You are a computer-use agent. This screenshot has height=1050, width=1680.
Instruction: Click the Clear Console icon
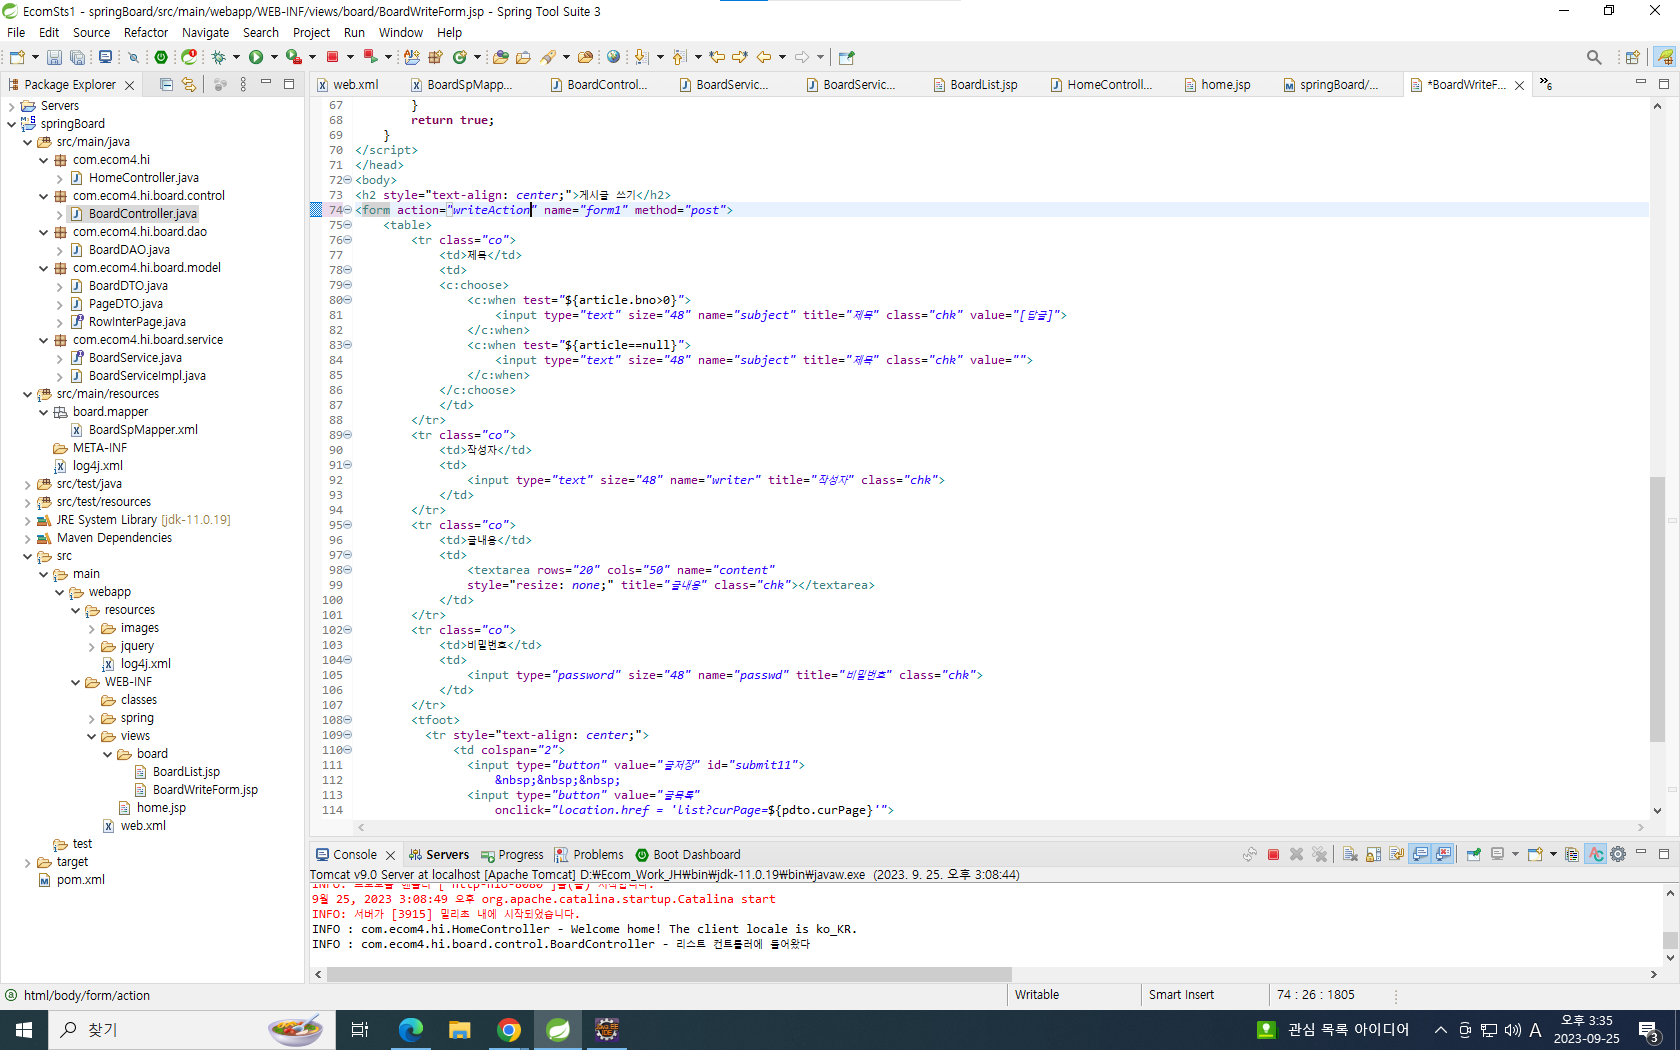point(1350,855)
